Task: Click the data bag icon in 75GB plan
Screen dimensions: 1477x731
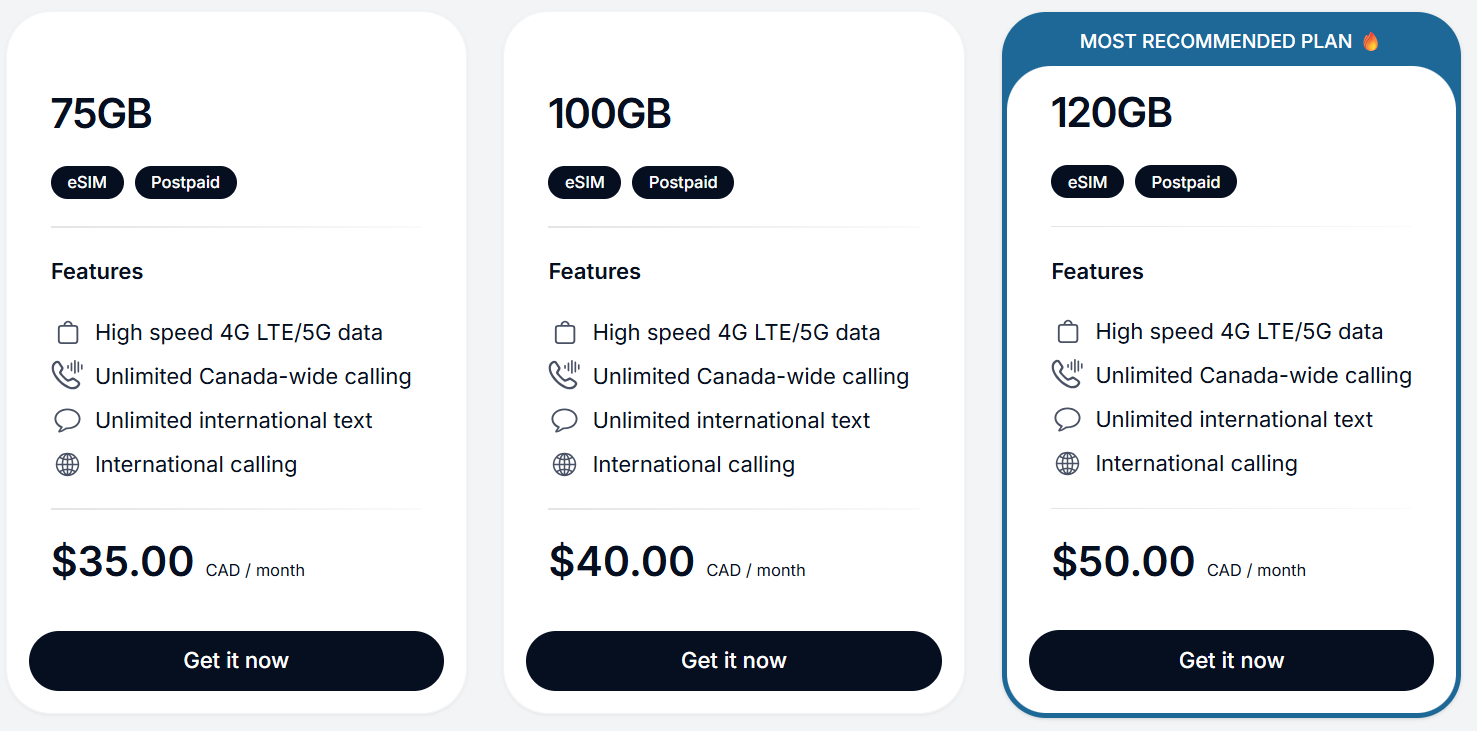Action: [x=67, y=333]
